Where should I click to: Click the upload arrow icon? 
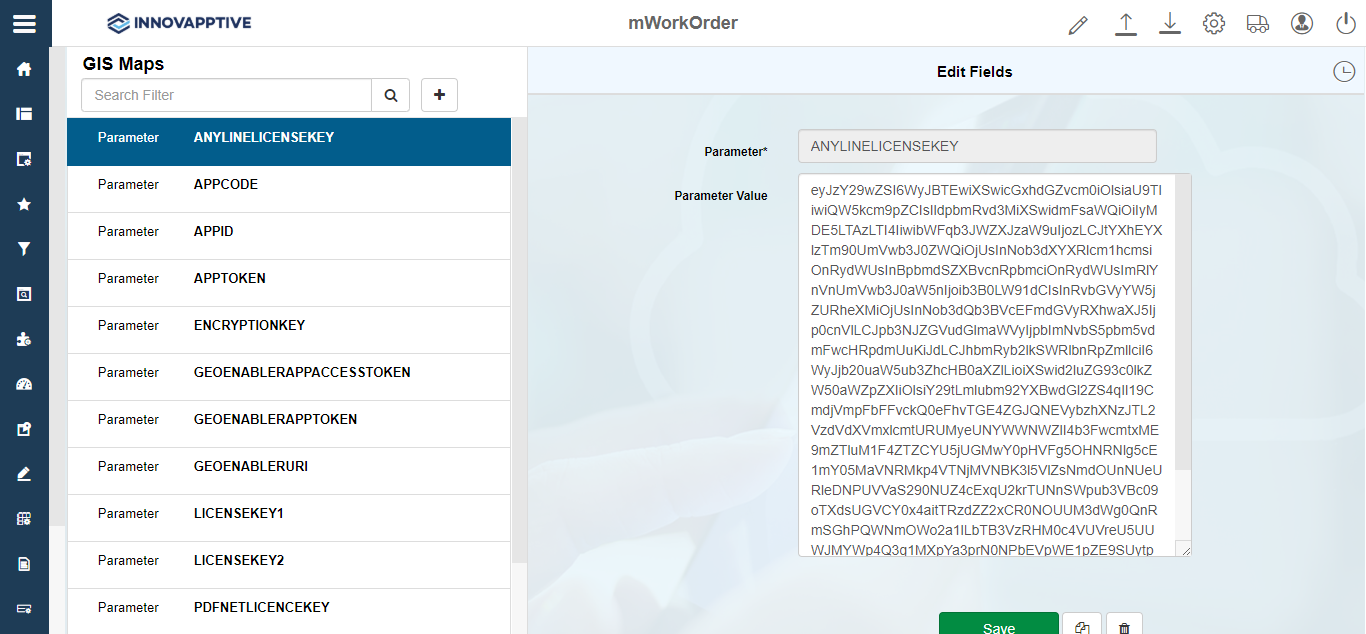pyautogui.click(x=1126, y=24)
